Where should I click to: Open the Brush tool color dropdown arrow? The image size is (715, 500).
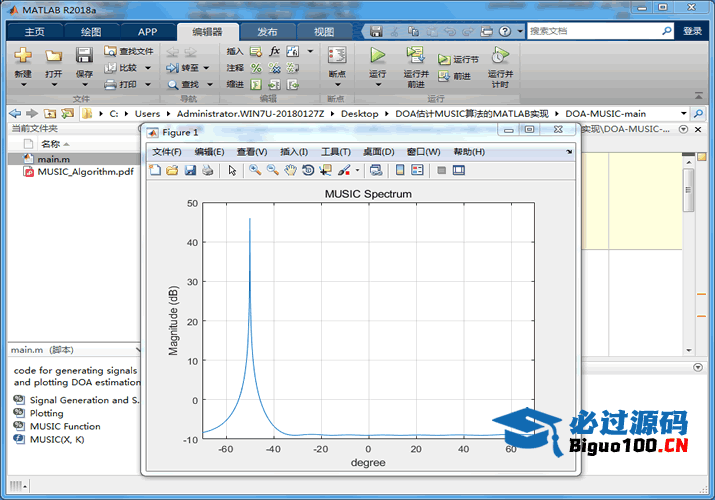[x=357, y=171]
